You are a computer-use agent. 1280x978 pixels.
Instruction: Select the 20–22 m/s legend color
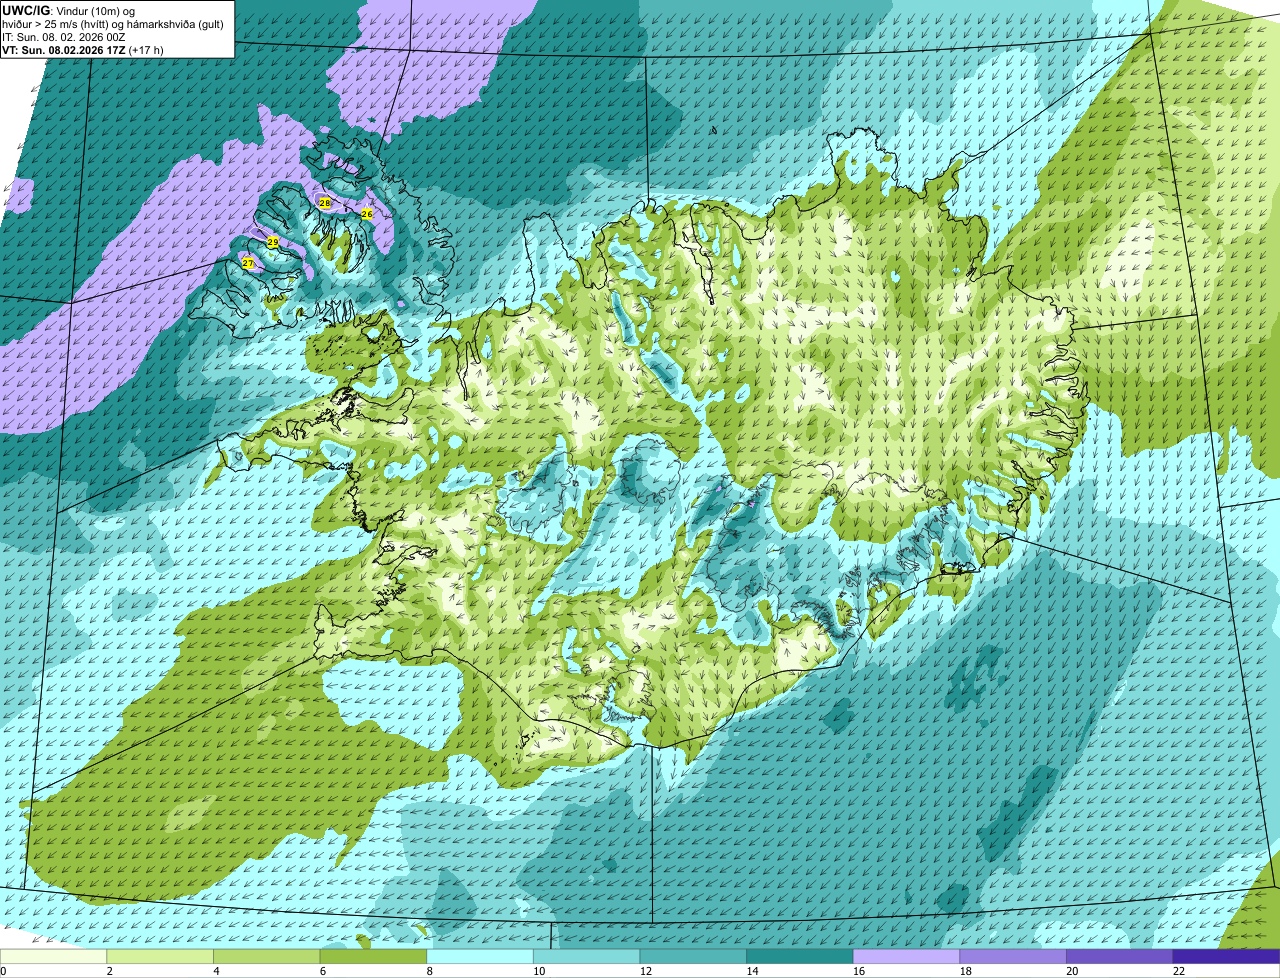(x=1120, y=956)
